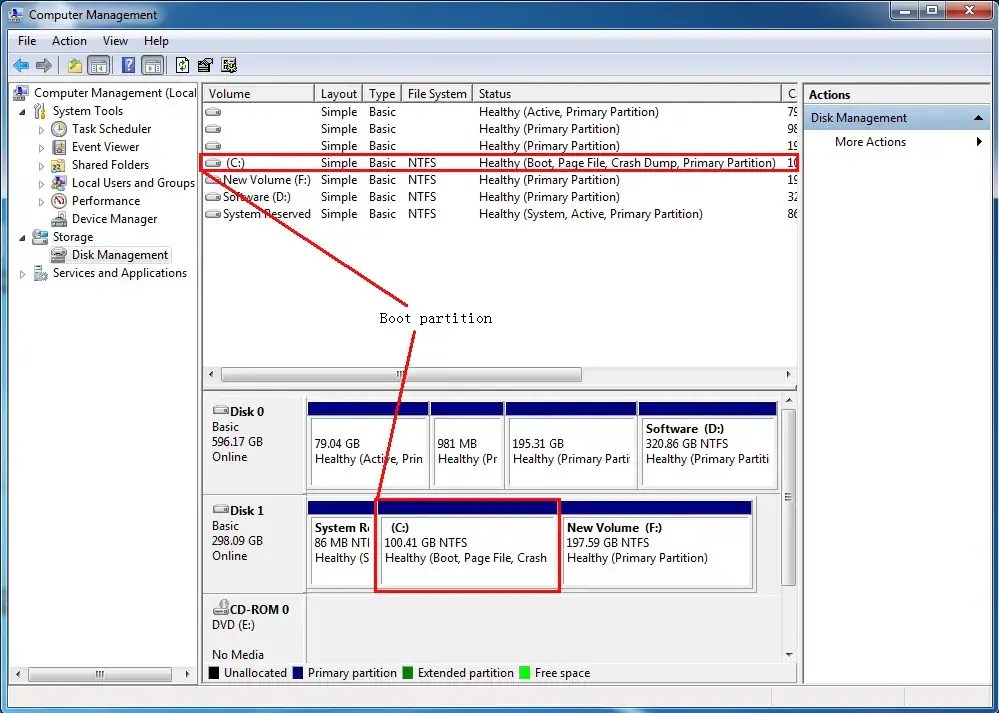Click the Computer Management title bar icon
The width and height of the screenshot is (999, 713).
tap(15, 13)
